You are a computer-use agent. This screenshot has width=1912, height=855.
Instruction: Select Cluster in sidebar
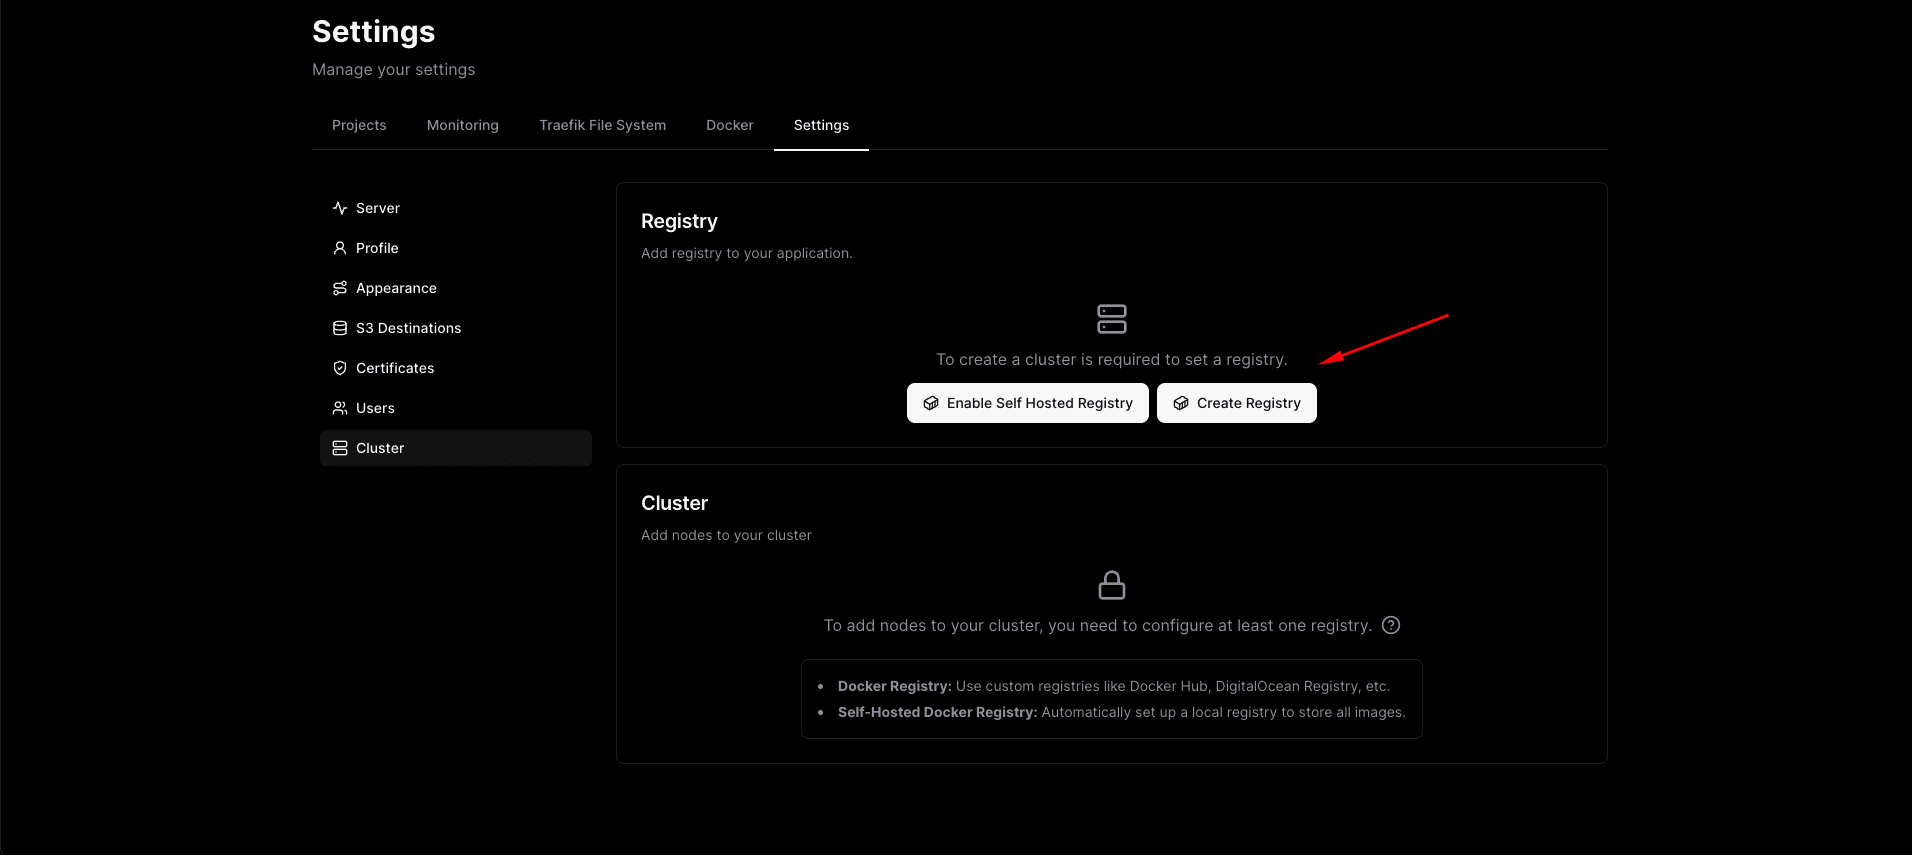tap(456, 448)
